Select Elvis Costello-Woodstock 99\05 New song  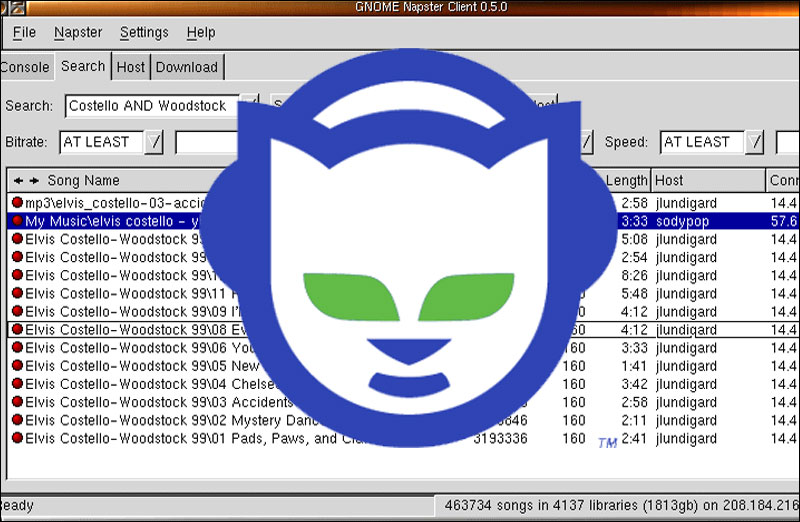pyautogui.click(x=404, y=366)
